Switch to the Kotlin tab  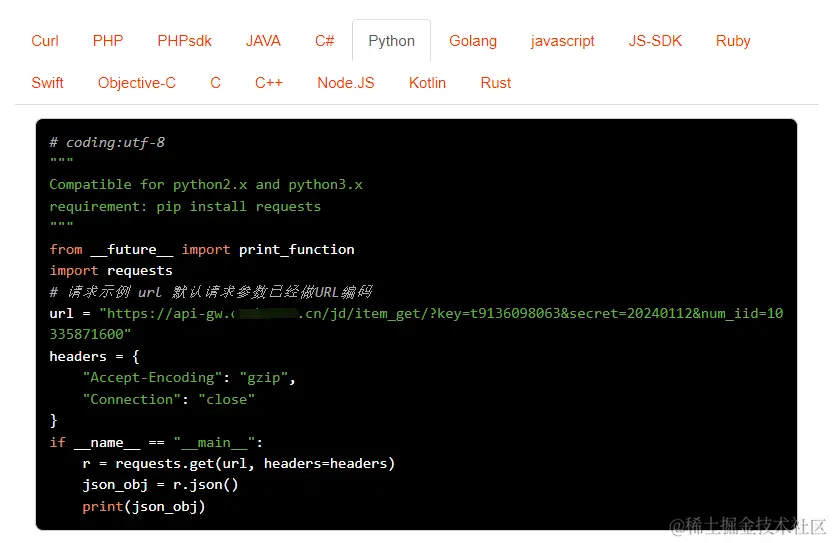pyautogui.click(x=427, y=83)
